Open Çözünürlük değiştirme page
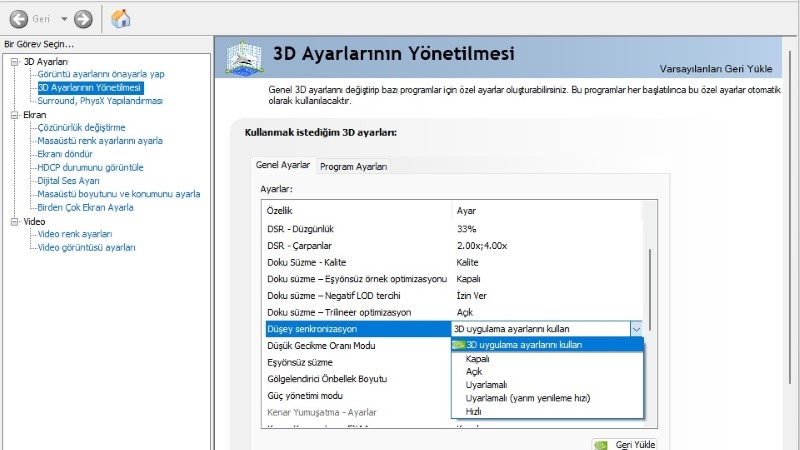This screenshot has height=450, width=800. (81, 128)
